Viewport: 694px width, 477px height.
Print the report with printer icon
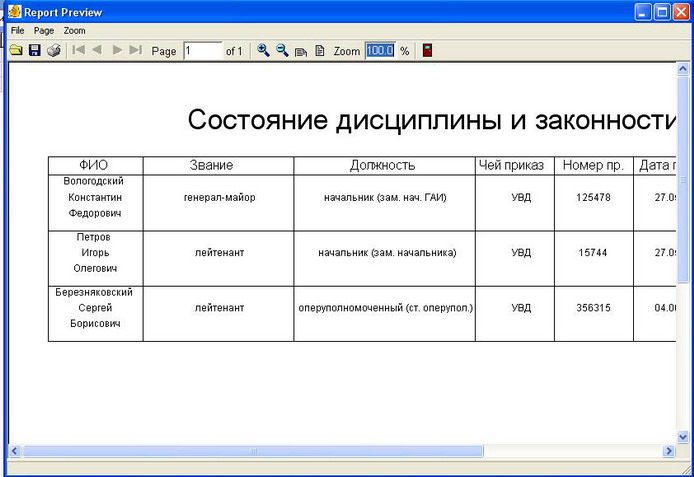[54, 50]
